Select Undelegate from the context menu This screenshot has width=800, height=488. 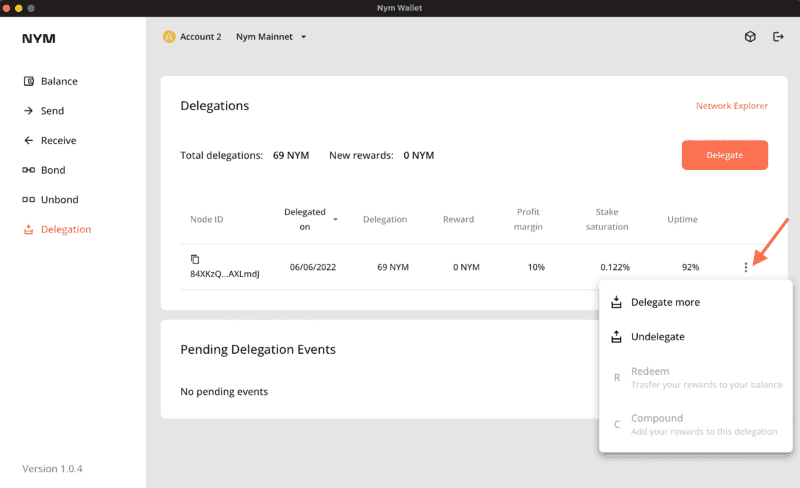(x=657, y=337)
